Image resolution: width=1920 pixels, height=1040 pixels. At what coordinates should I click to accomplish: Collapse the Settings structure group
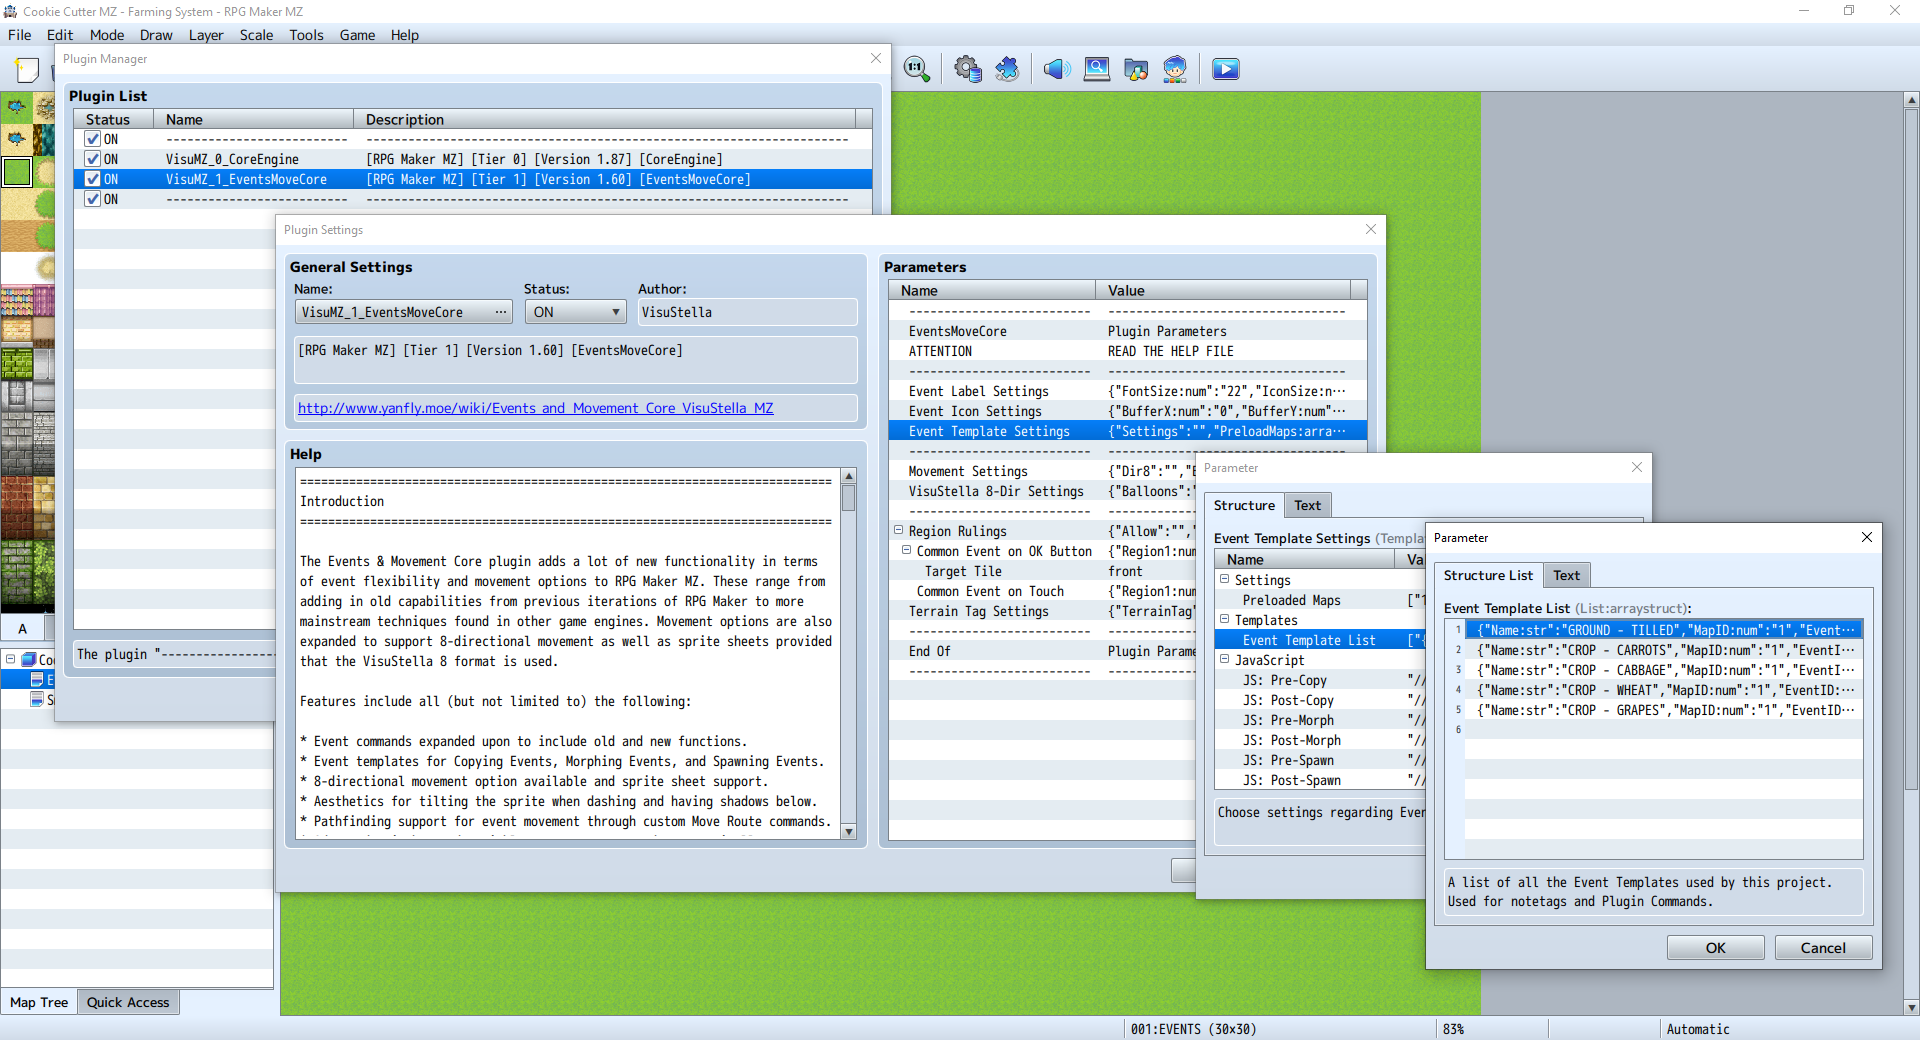pos(1224,579)
